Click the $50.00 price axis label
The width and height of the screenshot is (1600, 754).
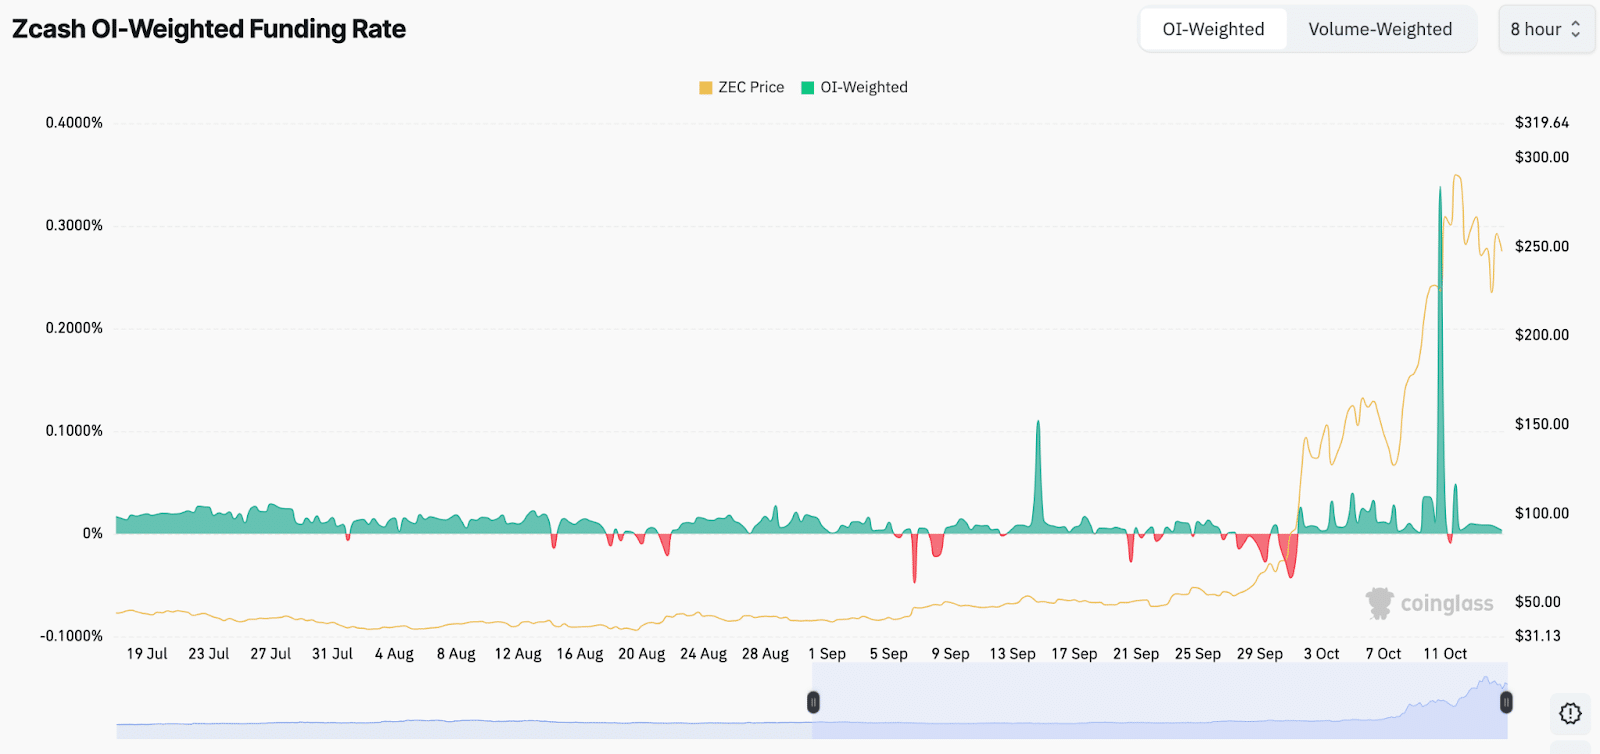point(1538,602)
